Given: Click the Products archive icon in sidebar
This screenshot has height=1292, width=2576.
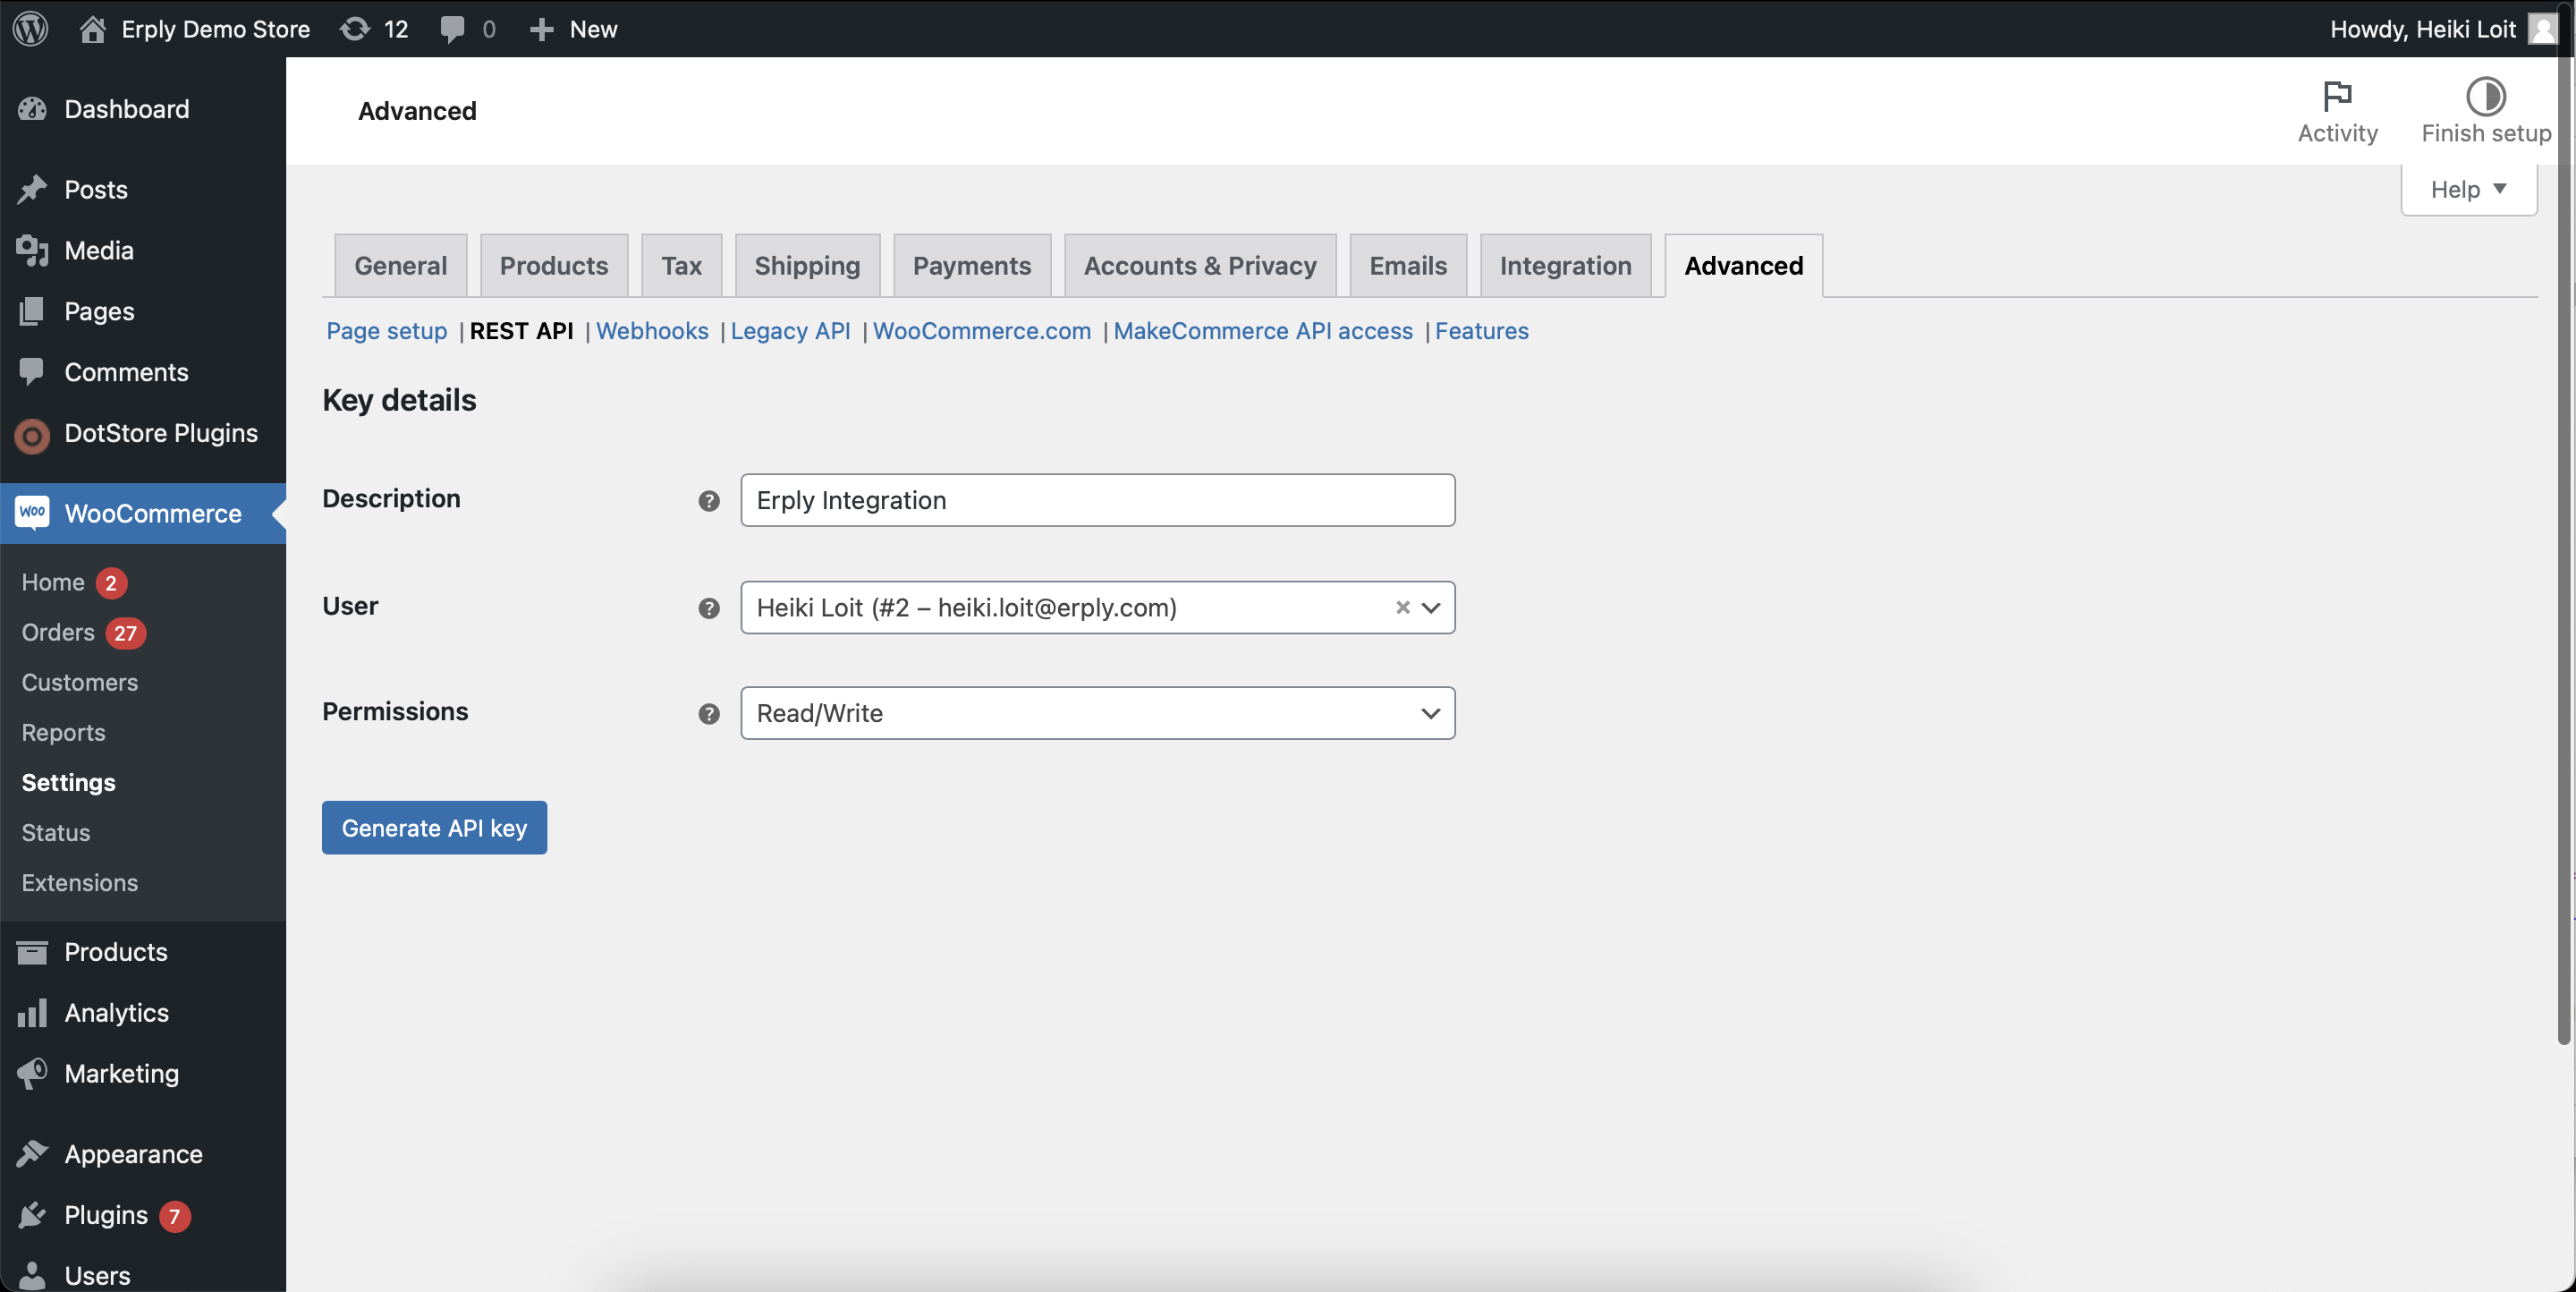Looking at the screenshot, I should [x=33, y=952].
